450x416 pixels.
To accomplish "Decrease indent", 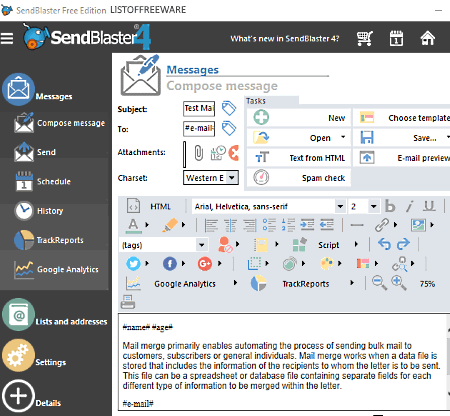I will pyautogui.click(x=327, y=225).
